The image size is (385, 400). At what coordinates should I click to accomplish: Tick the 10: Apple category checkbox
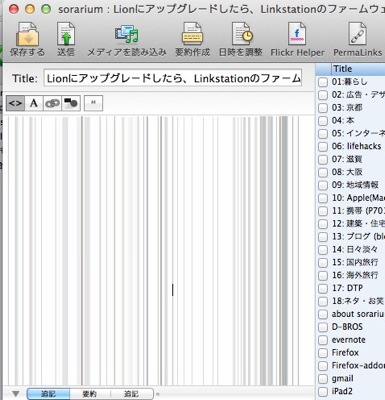[323, 198]
